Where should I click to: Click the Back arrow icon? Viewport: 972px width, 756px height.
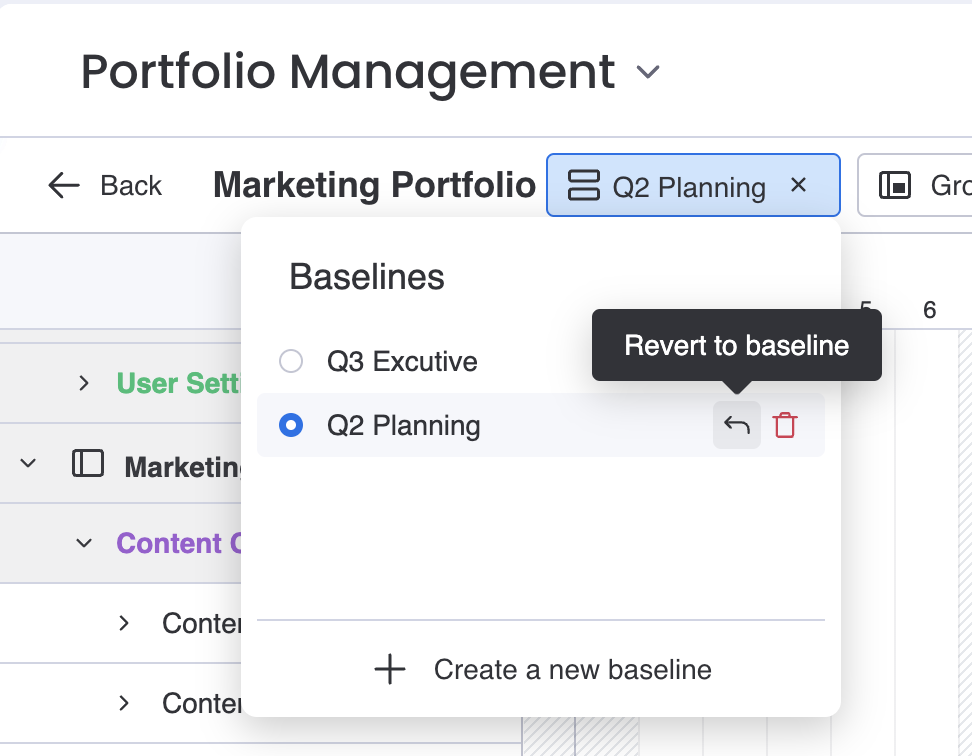(64, 185)
